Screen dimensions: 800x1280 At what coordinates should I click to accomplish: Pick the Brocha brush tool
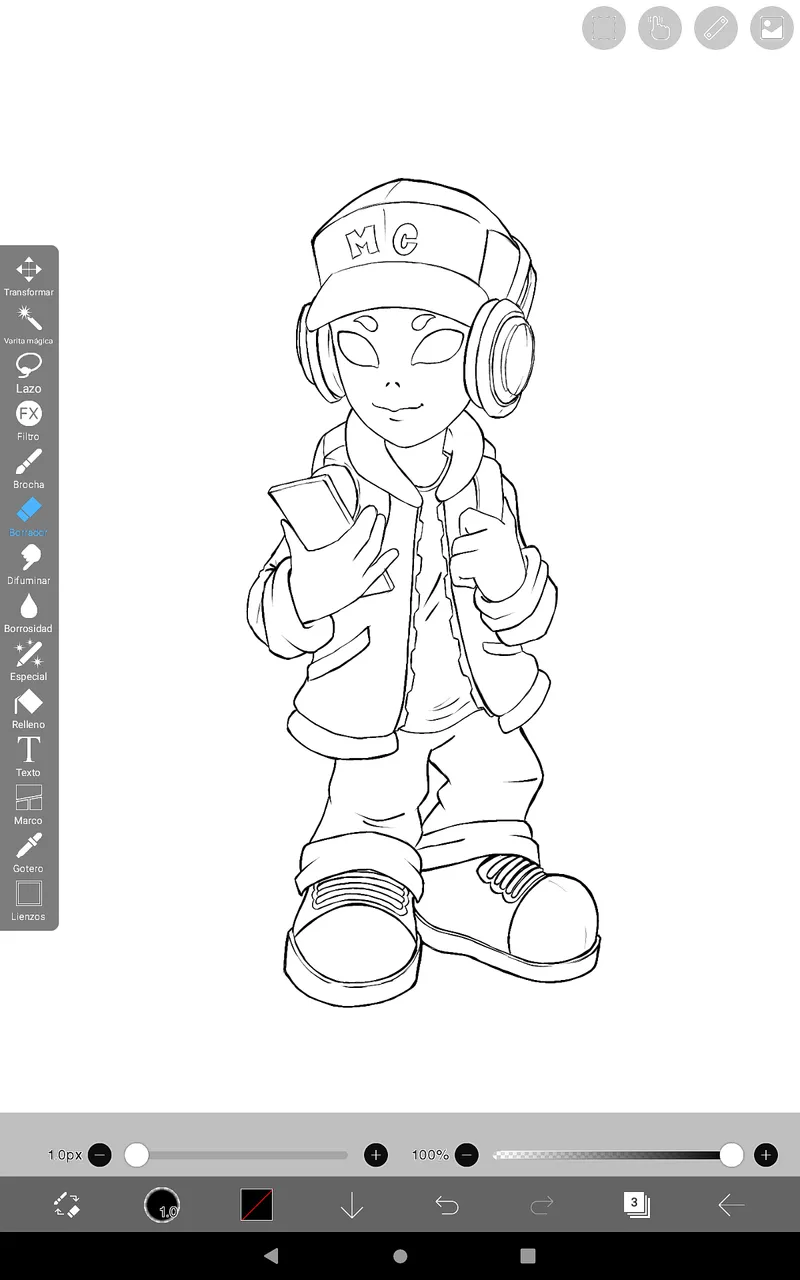pyautogui.click(x=28, y=469)
